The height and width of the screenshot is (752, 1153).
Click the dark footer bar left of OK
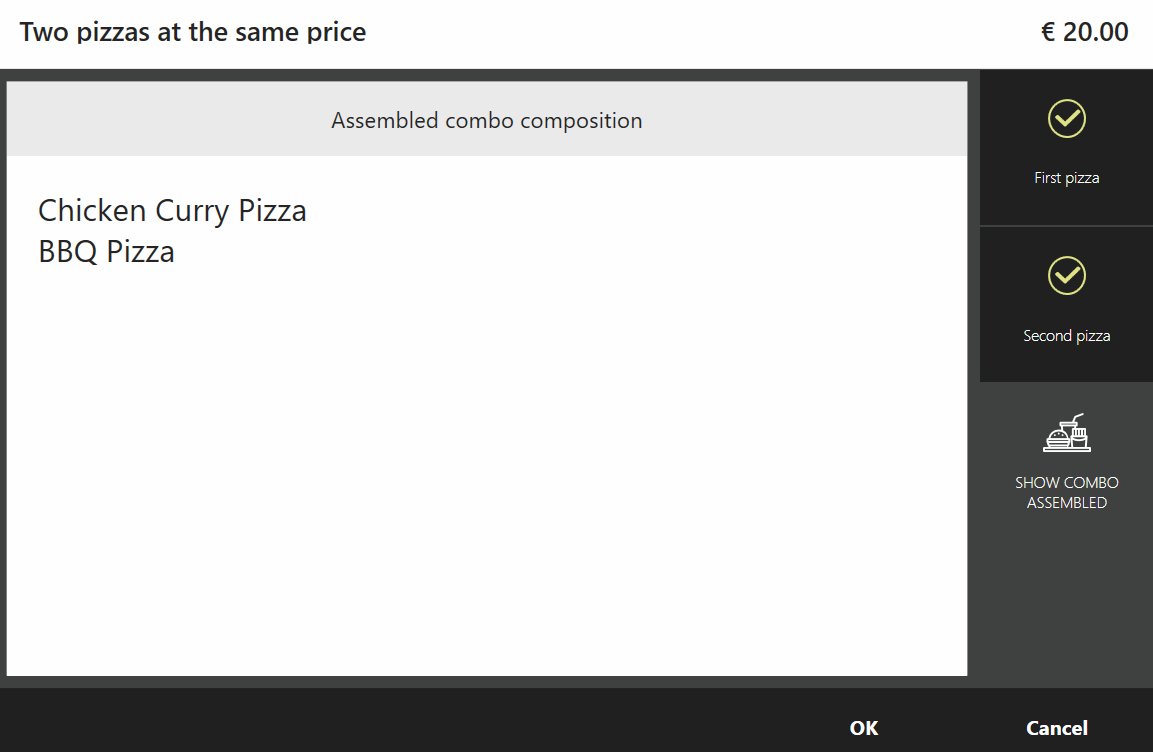(400, 722)
